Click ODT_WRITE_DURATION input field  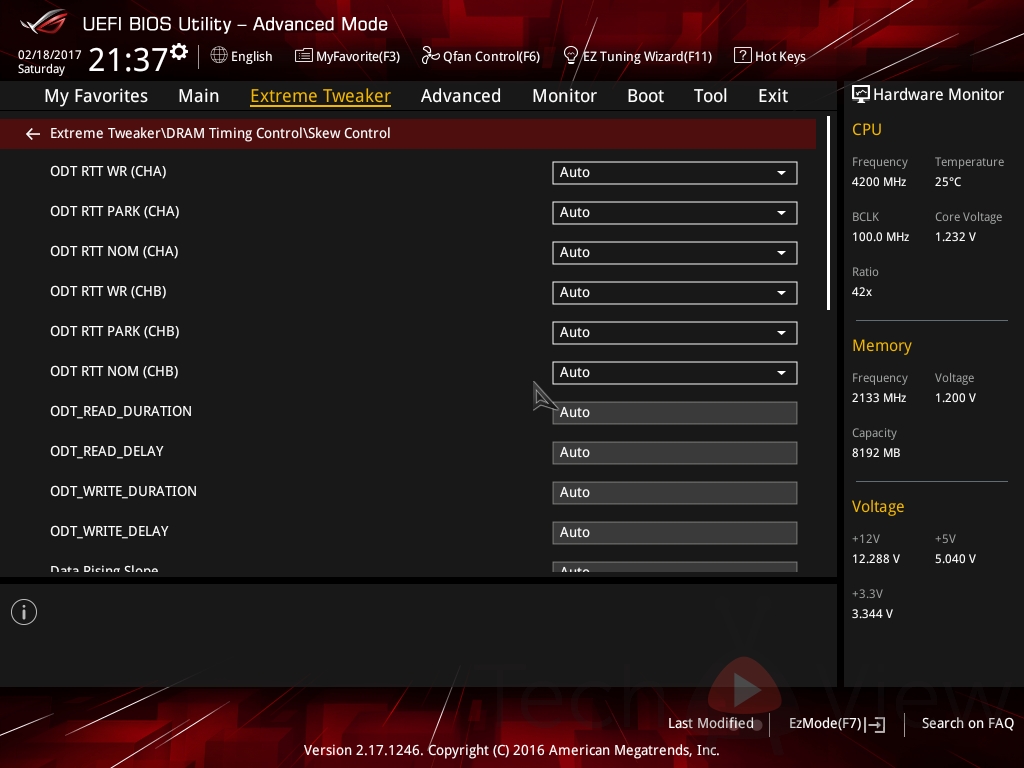click(x=675, y=492)
